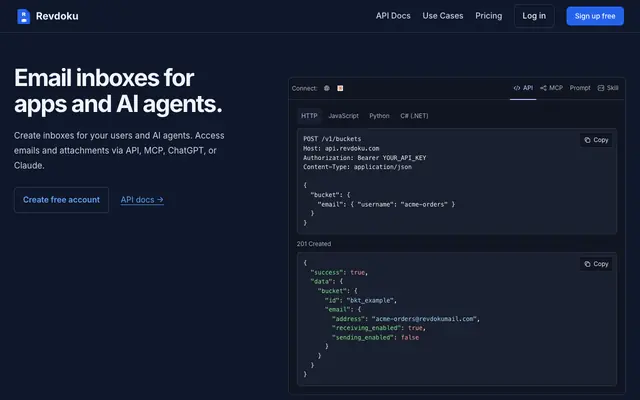Screen dimensions: 640x400
Task: Click the Revdoku logo icon
Action: click(24, 16)
